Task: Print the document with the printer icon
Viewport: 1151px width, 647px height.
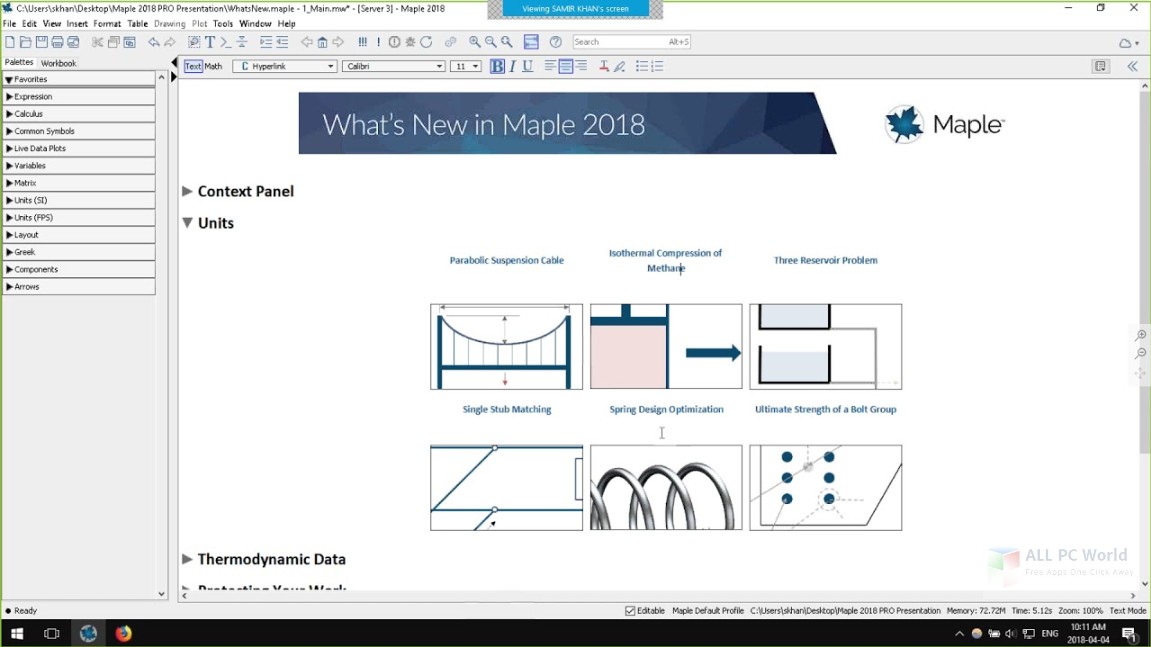Action: pyautogui.click(x=57, y=42)
